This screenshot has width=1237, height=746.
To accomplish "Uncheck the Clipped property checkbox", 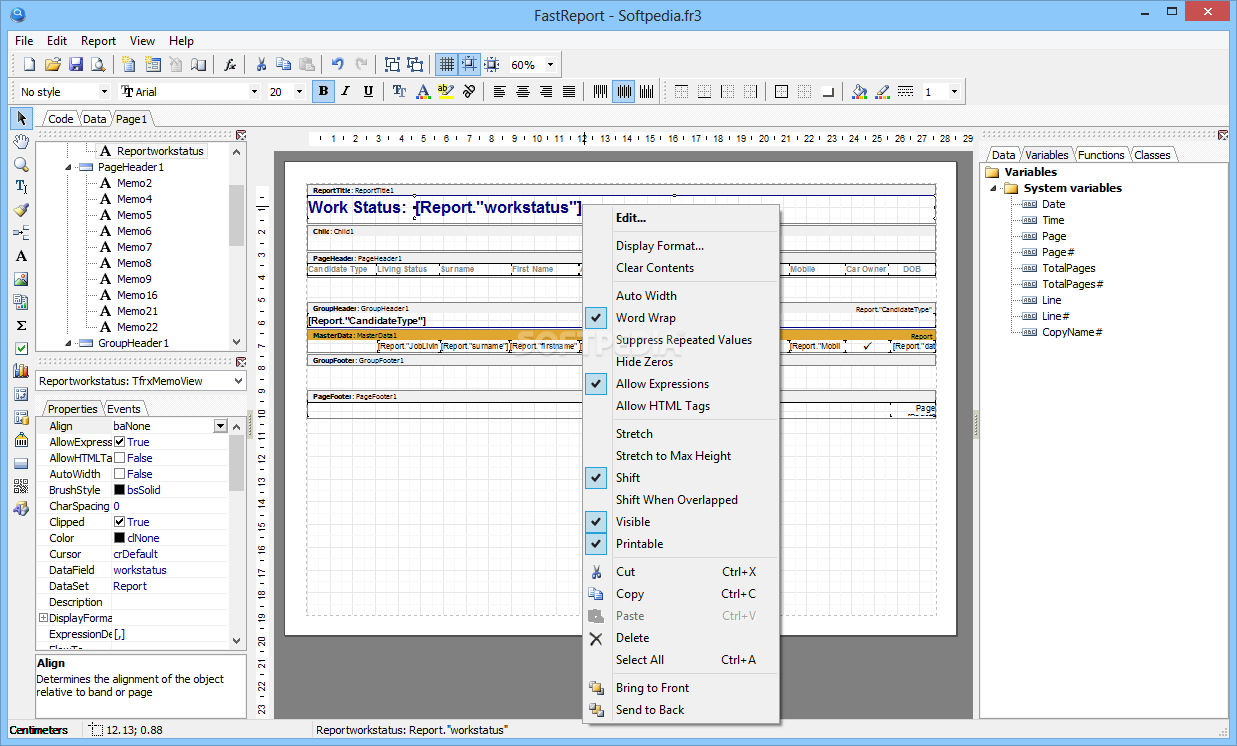I will pos(119,522).
